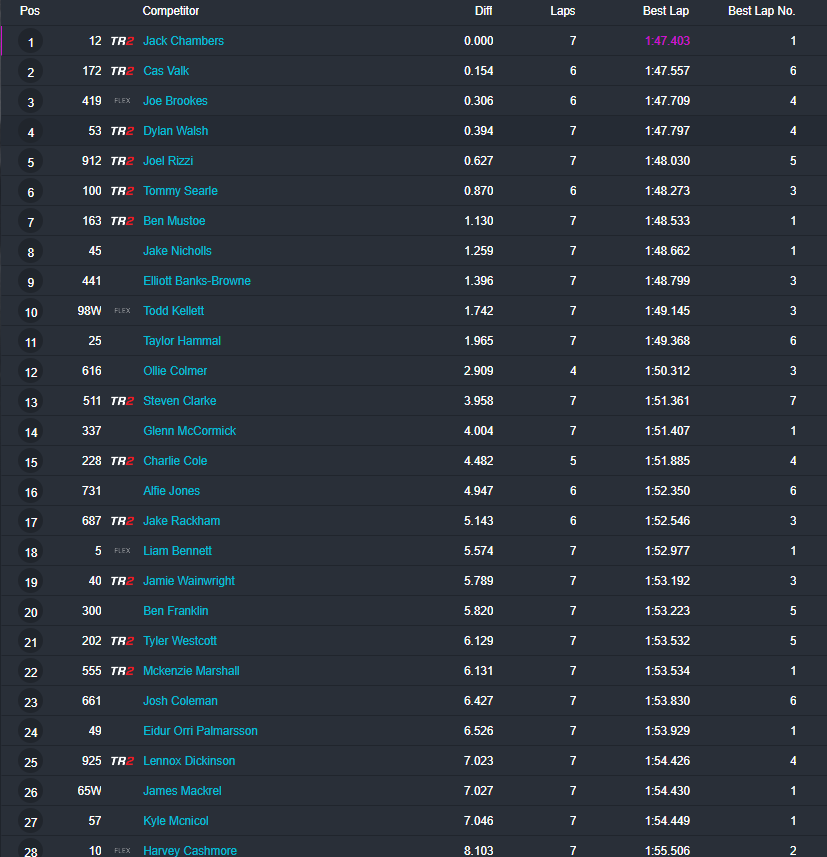Sort by the Best Lap column header
The width and height of the screenshot is (827, 857).
point(665,11)
